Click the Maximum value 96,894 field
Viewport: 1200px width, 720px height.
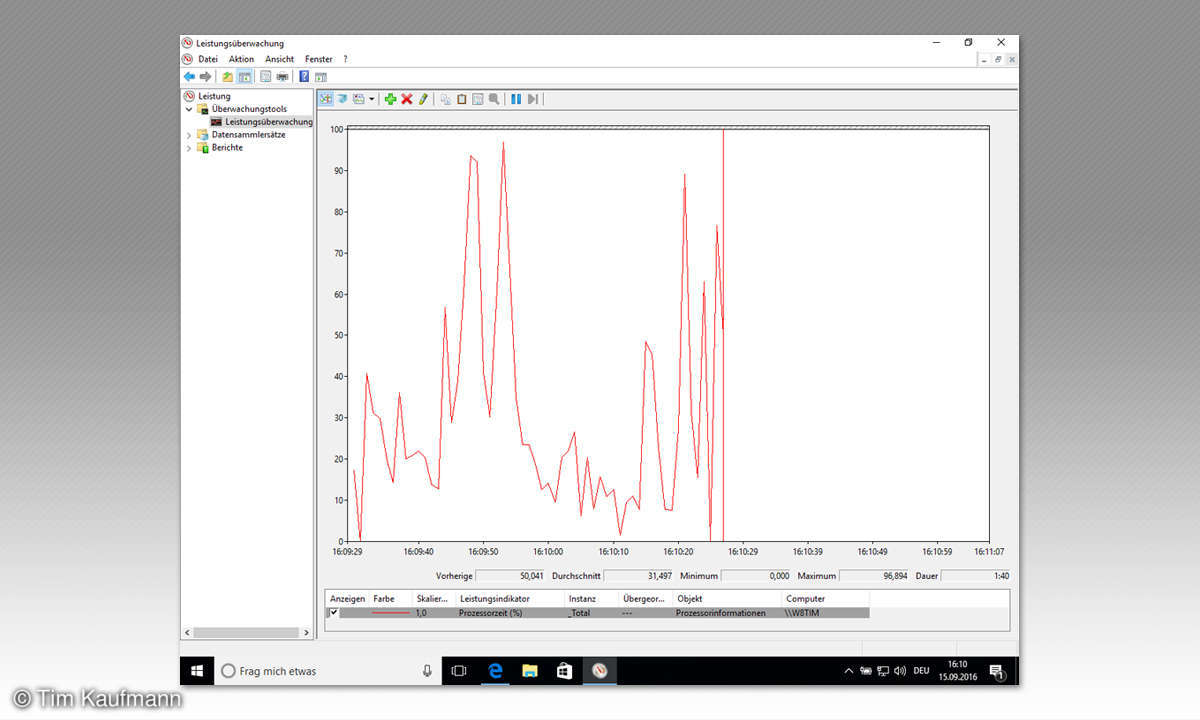pos(874,576)
